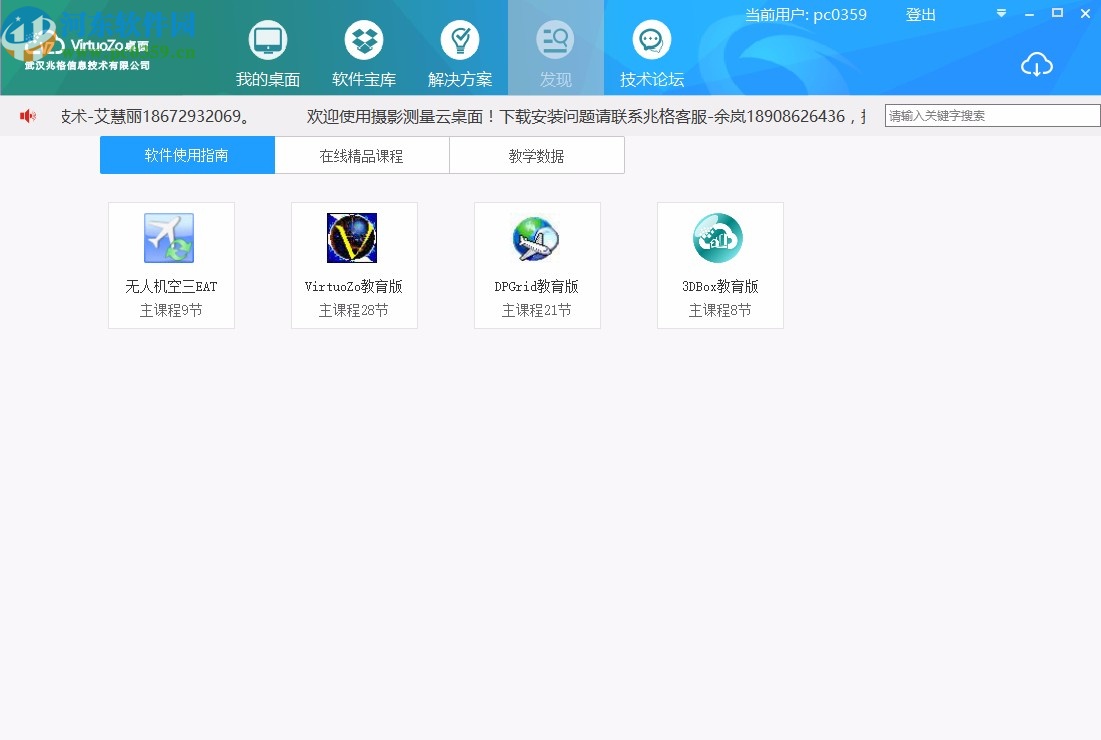Image resolution: width=1101 pixels, height=740 pixels.
Task: Select the 软件使用指南 tab
Action: coord(186,155)
